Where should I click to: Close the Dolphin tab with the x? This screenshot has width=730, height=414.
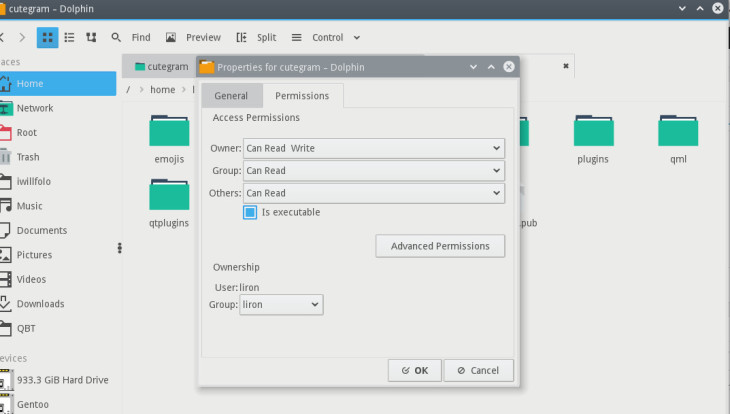point(566,66)
